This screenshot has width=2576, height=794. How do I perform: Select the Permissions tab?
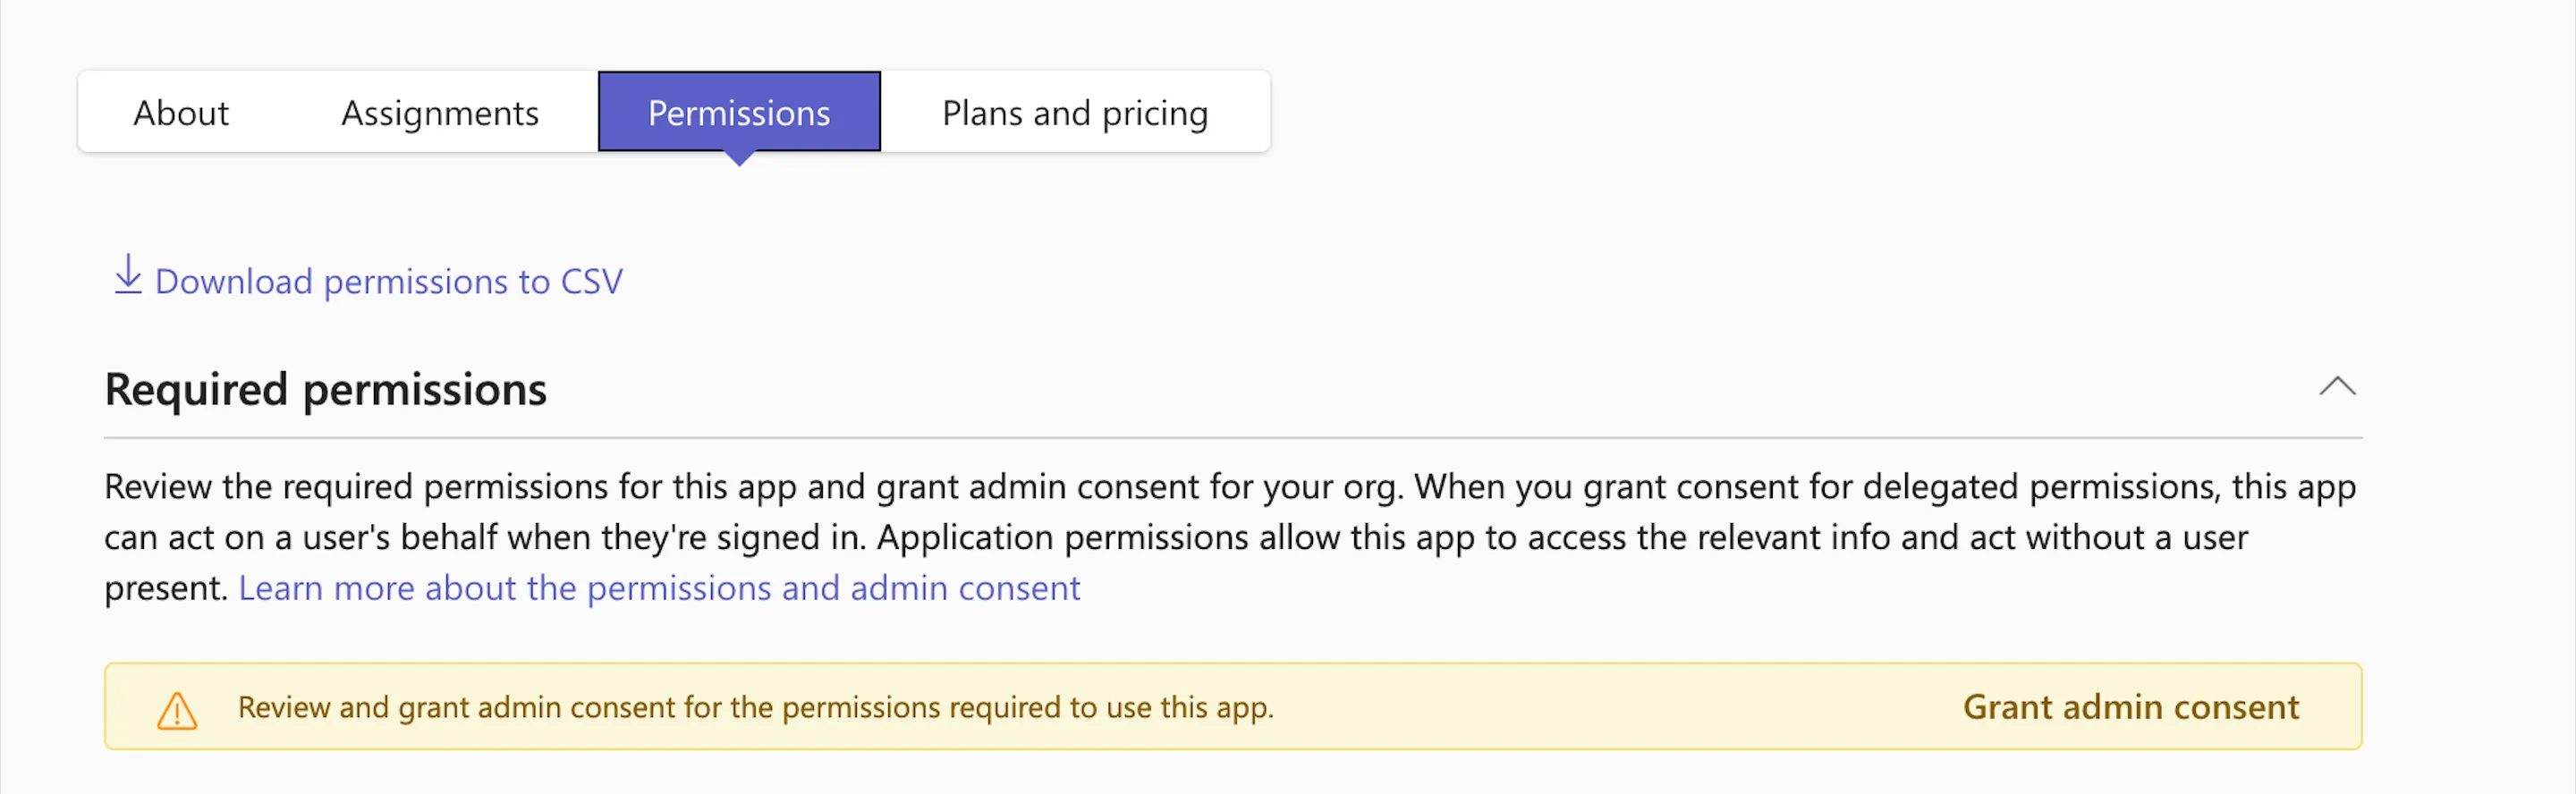pyautogui.click(x=739, y=112)
